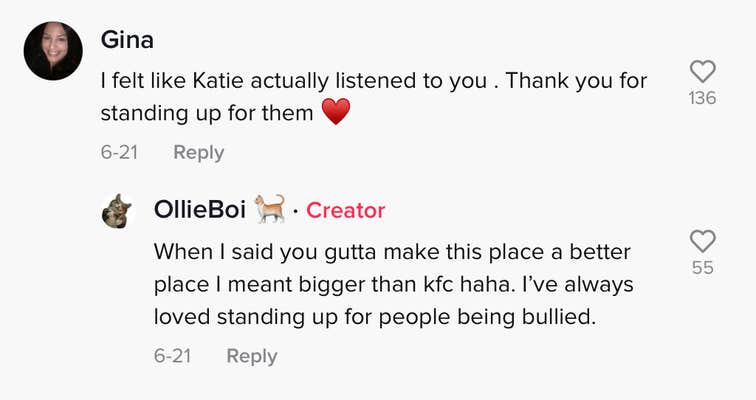This screenshot has width=756, height=400.
Task: Click the 6-21 date under Gina's comment
Action: (x=118, y=153)
